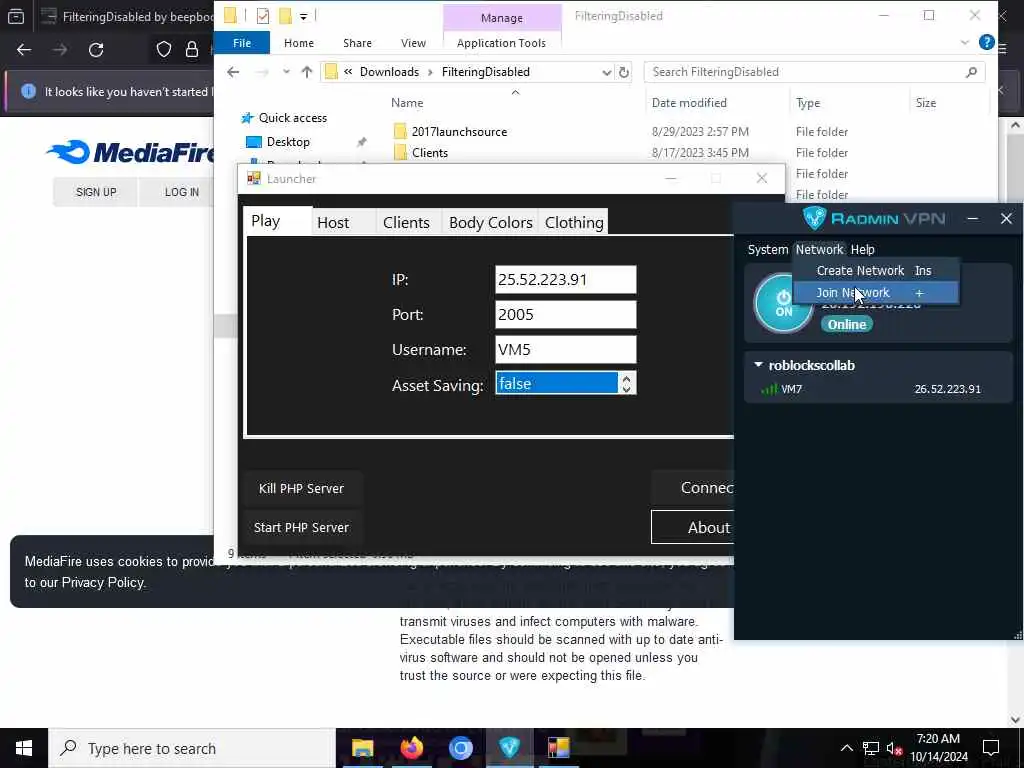
Task: Click the Connect button in Launcher
Action: click(x=693, y=488)
